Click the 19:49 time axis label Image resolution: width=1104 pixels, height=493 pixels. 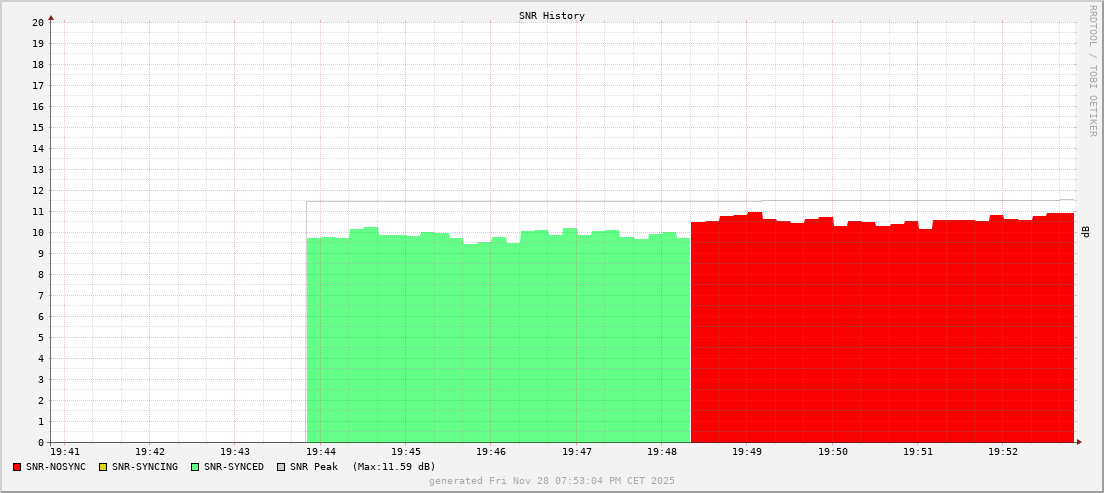pyautogui.click(x=747, y=452)
